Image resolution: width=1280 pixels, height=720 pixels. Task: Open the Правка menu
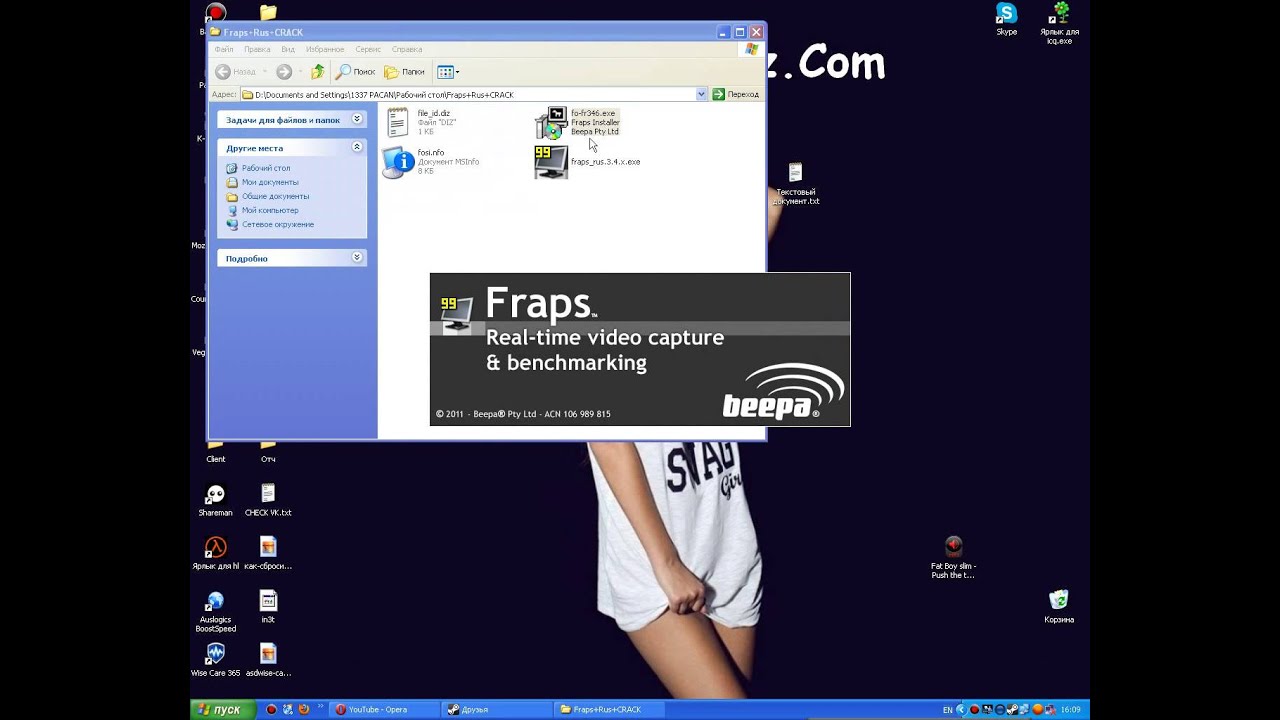(257, 49)
